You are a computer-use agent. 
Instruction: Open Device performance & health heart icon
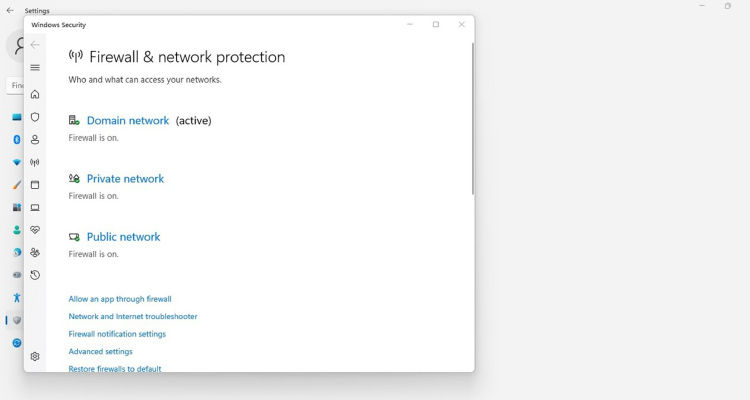(x=35, y=230)
